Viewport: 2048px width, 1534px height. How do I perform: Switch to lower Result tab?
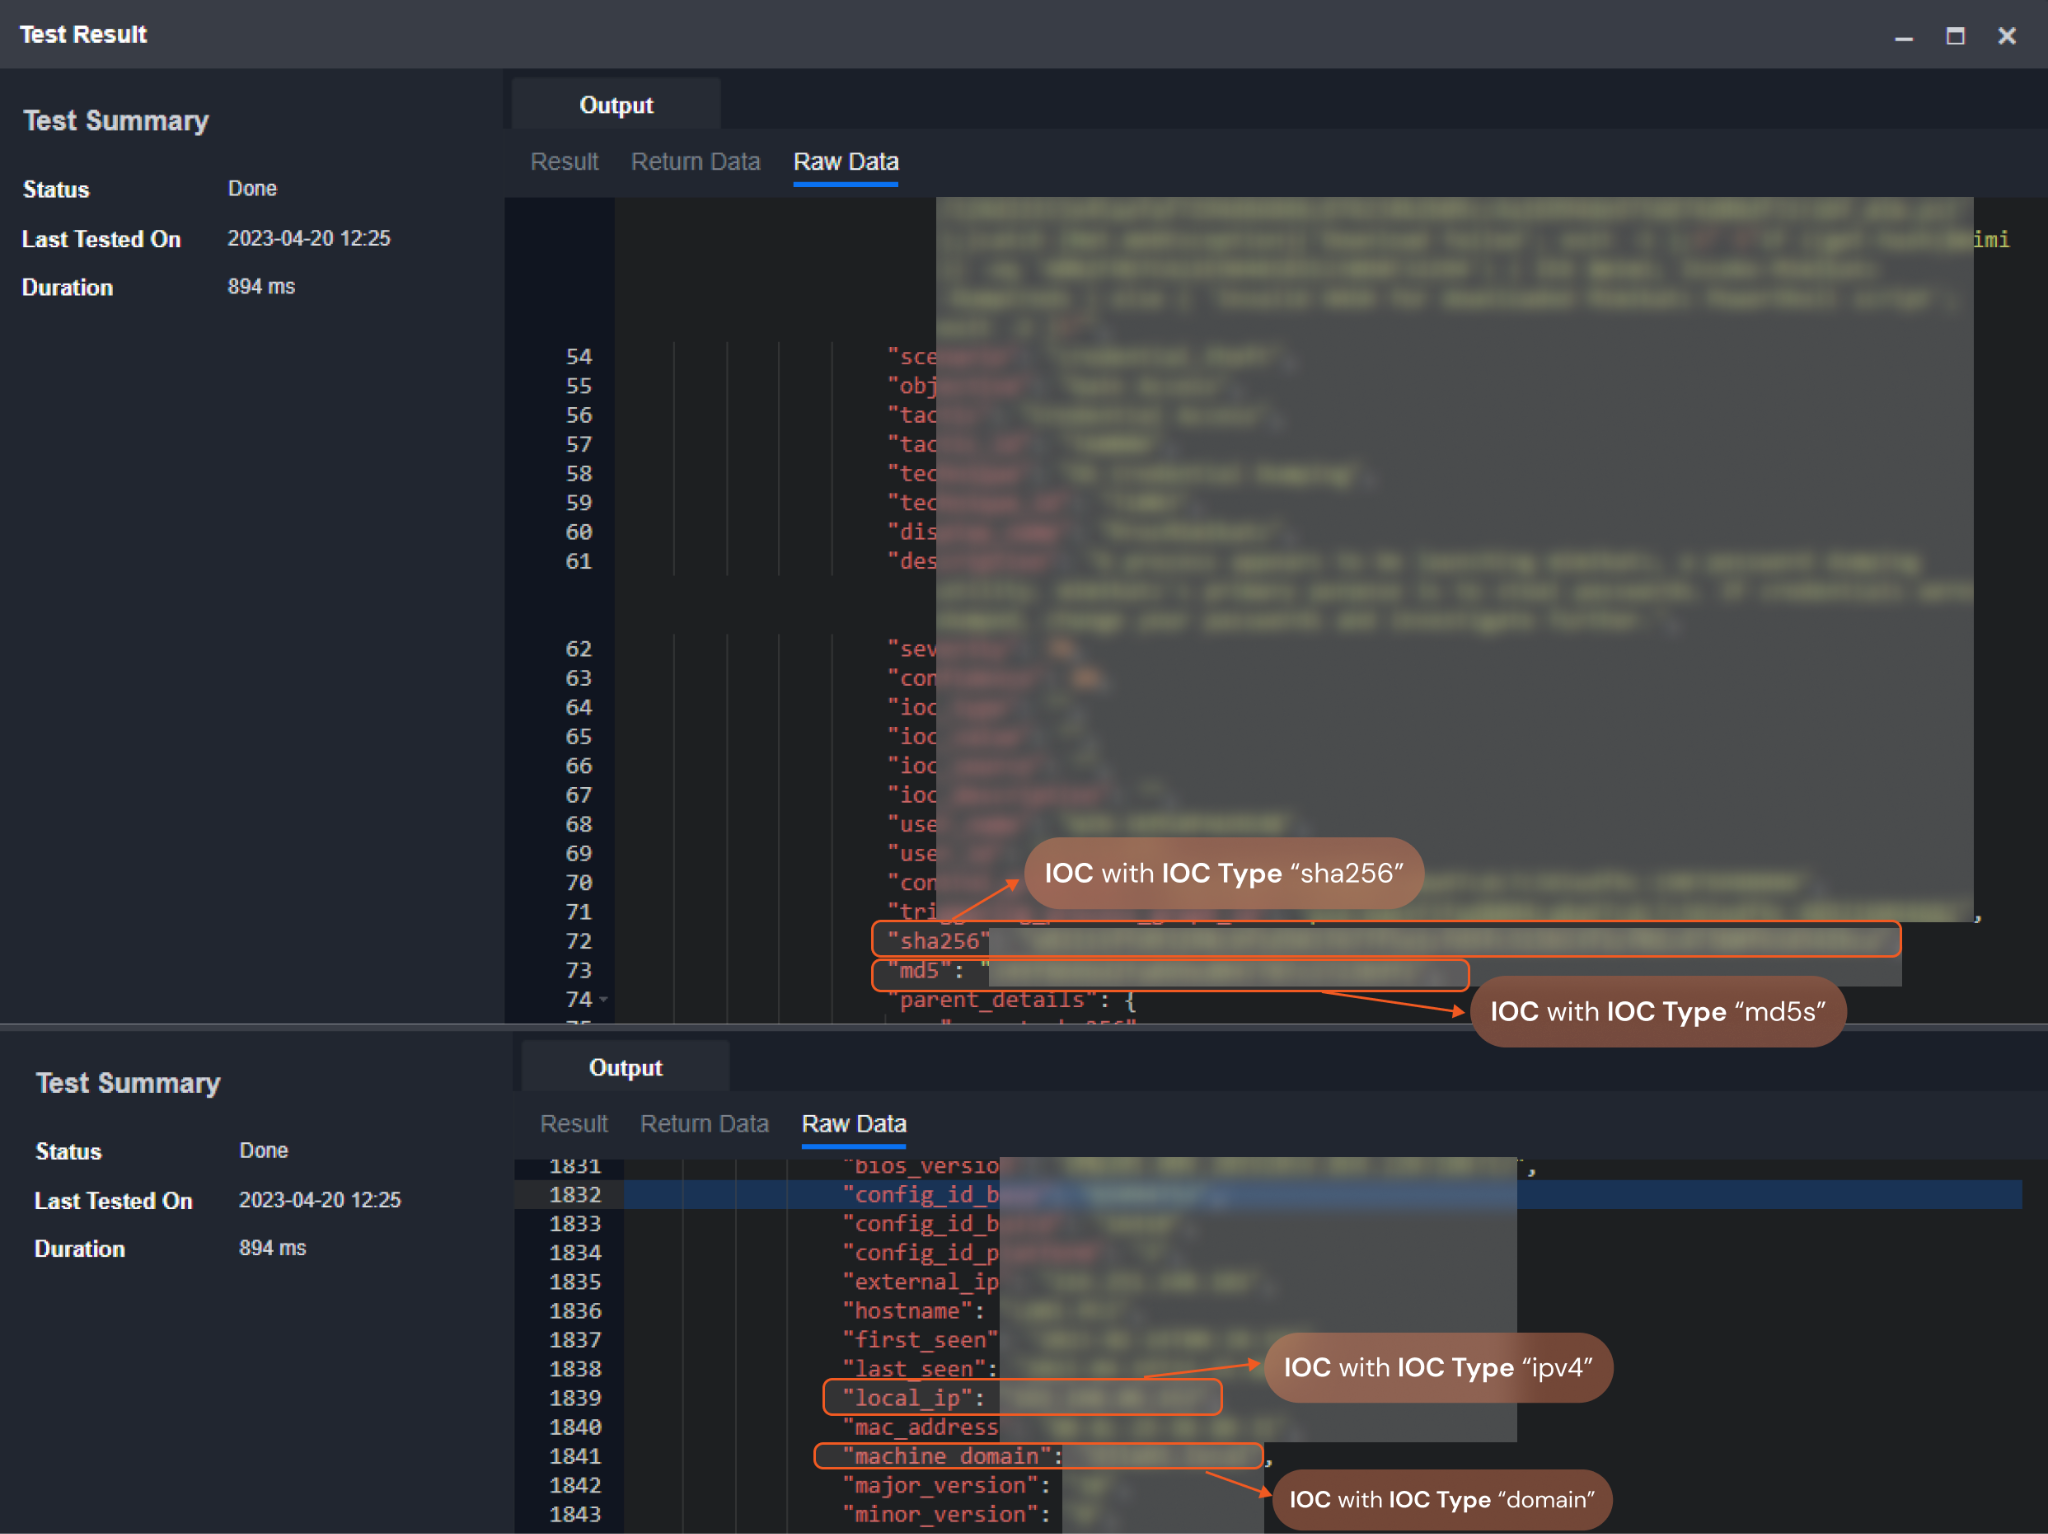[x=573, y=1124]
